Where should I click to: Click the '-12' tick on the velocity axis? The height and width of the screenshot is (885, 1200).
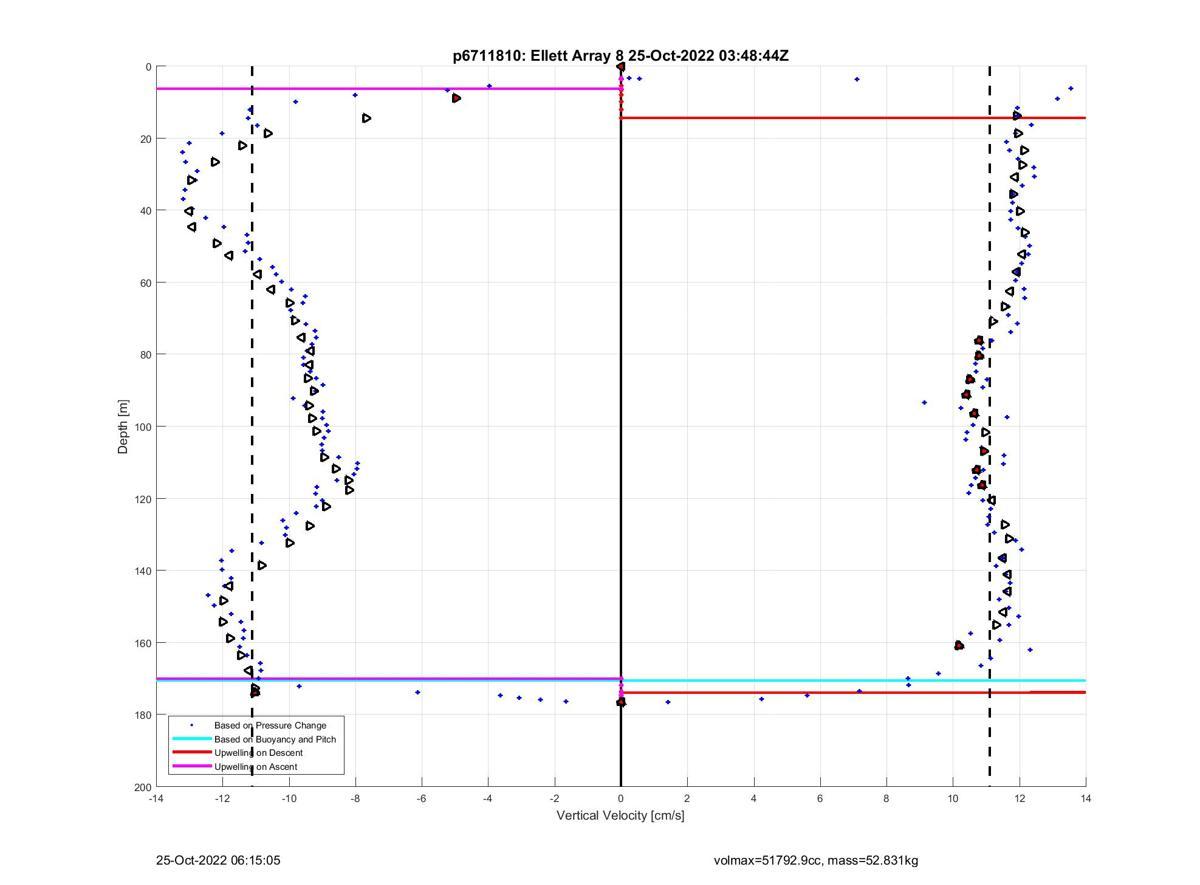click(x=222, y=798)
